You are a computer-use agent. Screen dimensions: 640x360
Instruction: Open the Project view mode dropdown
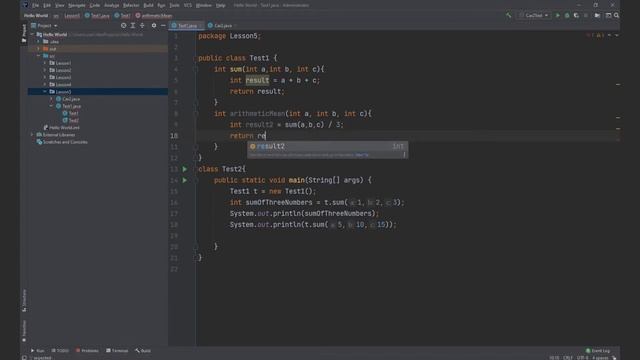44,25
